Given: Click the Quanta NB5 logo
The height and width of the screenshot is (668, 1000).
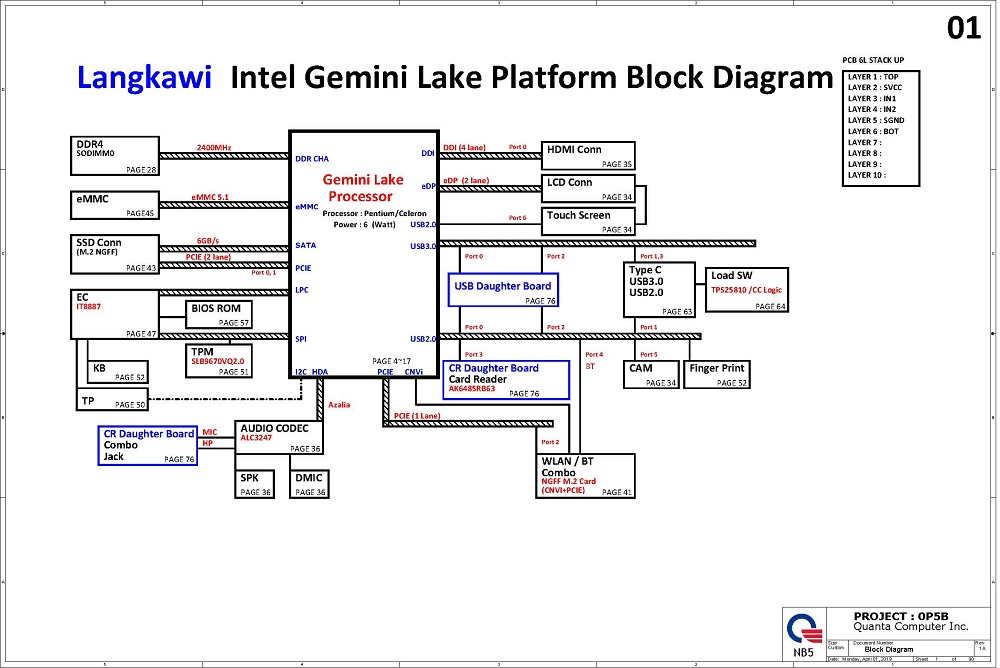Looking at the screenshot, I should [804, 634].
